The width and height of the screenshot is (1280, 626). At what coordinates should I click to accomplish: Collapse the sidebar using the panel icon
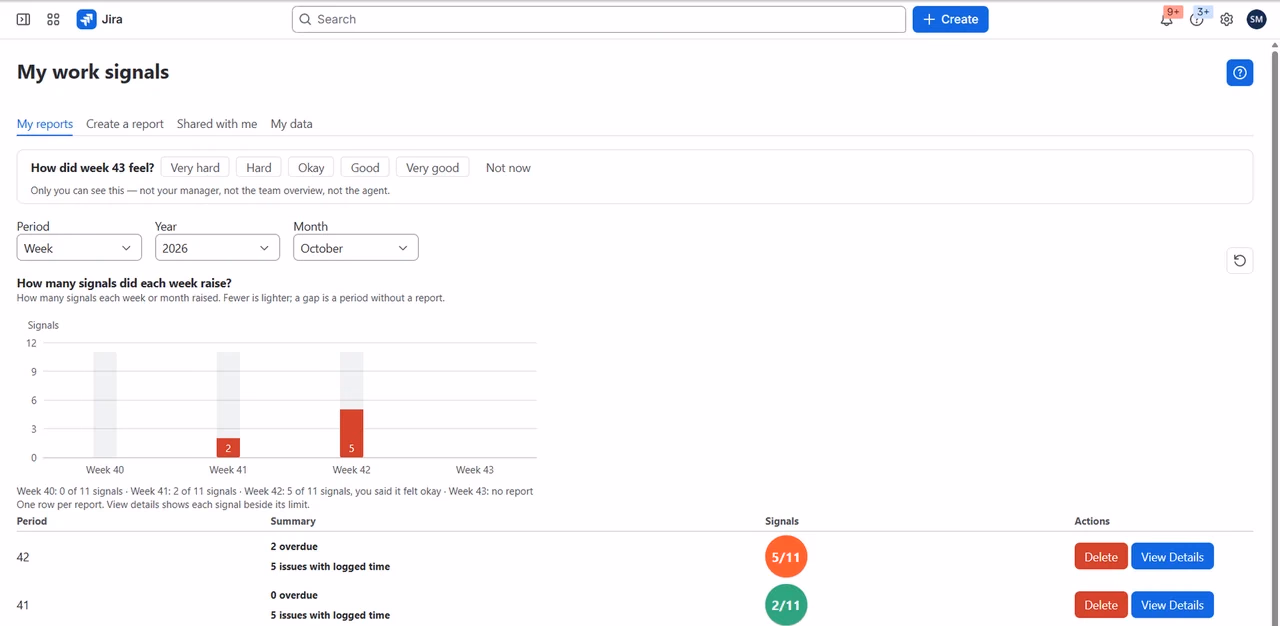coord(23,19)
